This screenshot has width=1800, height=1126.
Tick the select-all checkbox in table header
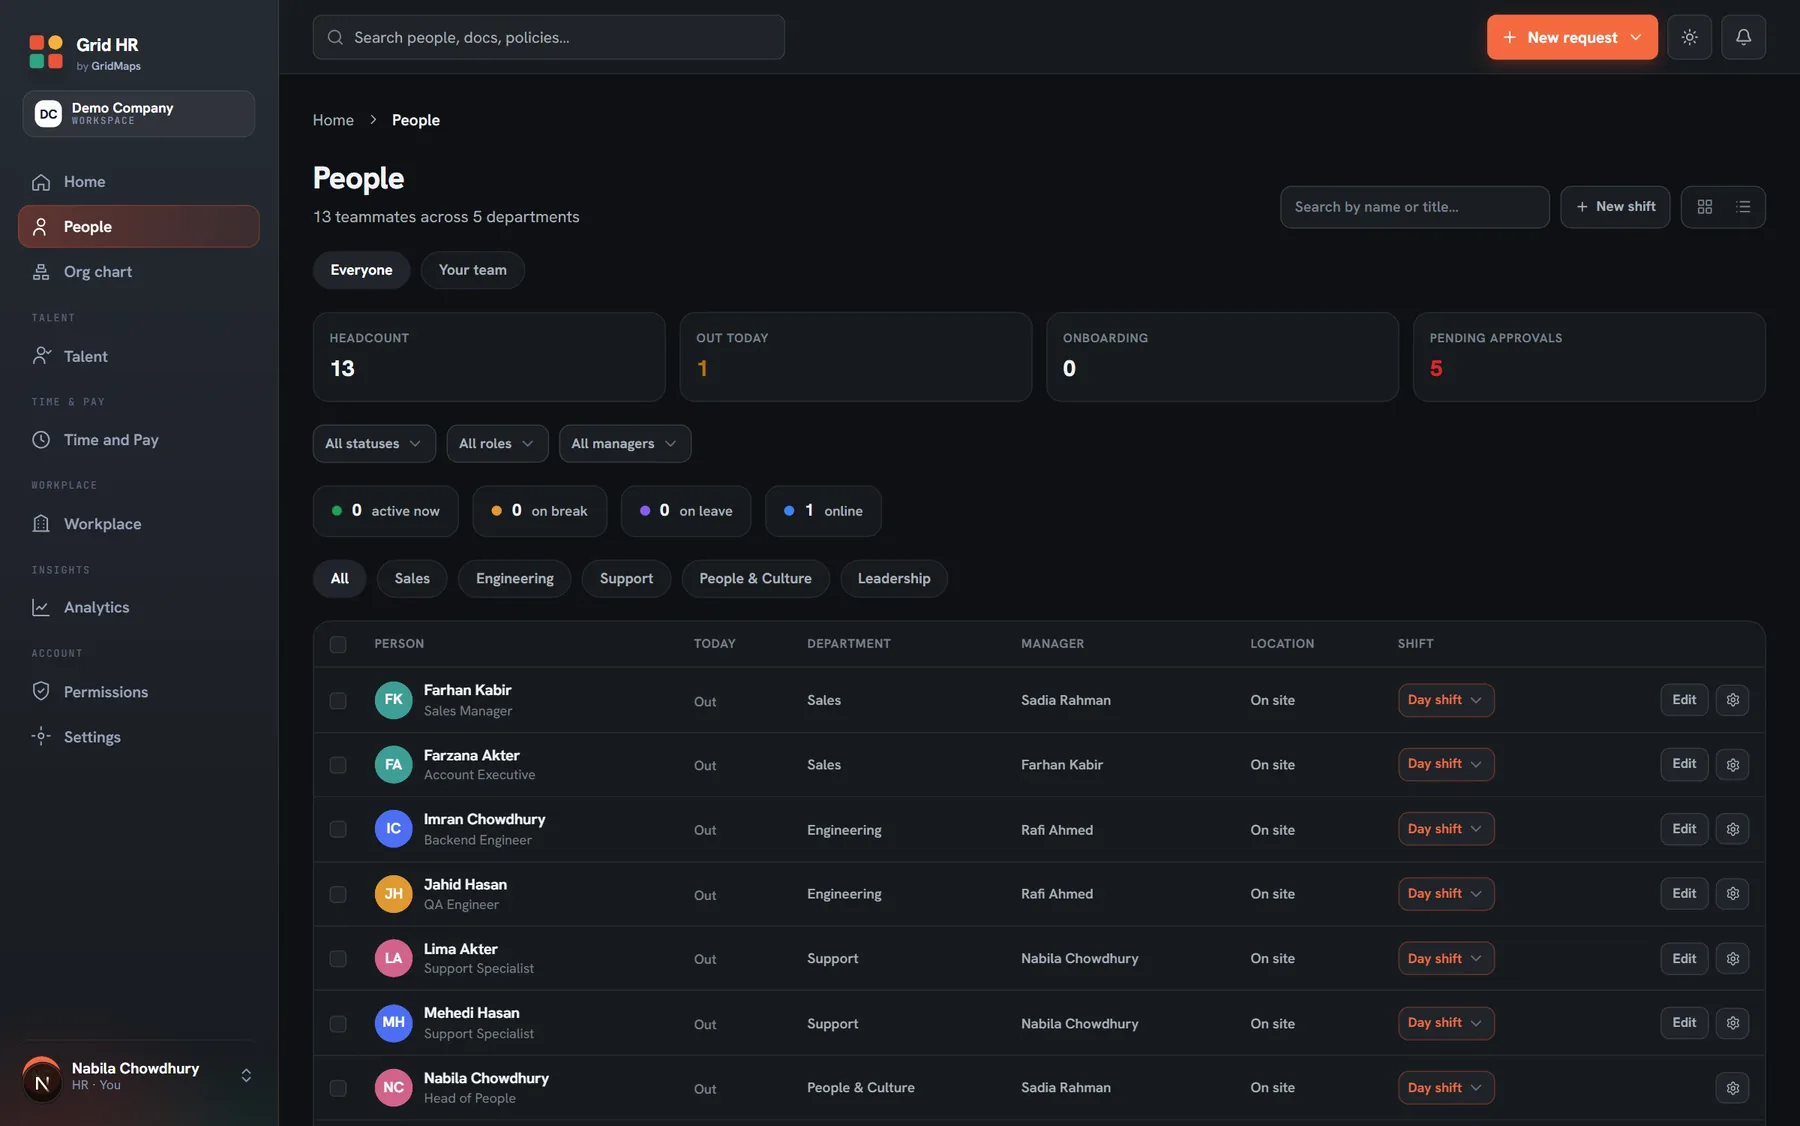[x=338, y=645]
